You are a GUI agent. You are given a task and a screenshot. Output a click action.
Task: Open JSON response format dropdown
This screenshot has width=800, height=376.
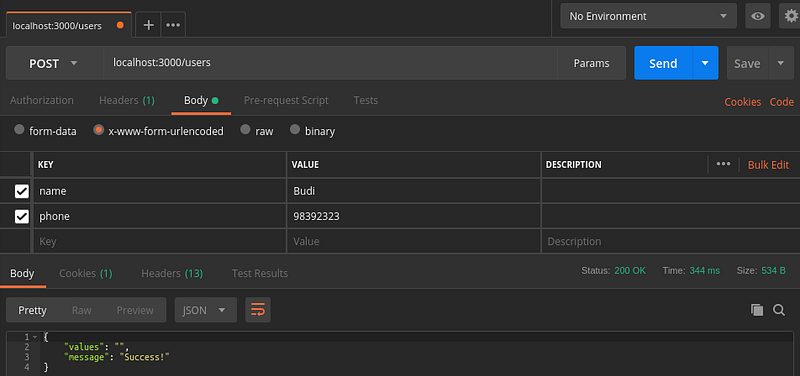coord(206,310)
